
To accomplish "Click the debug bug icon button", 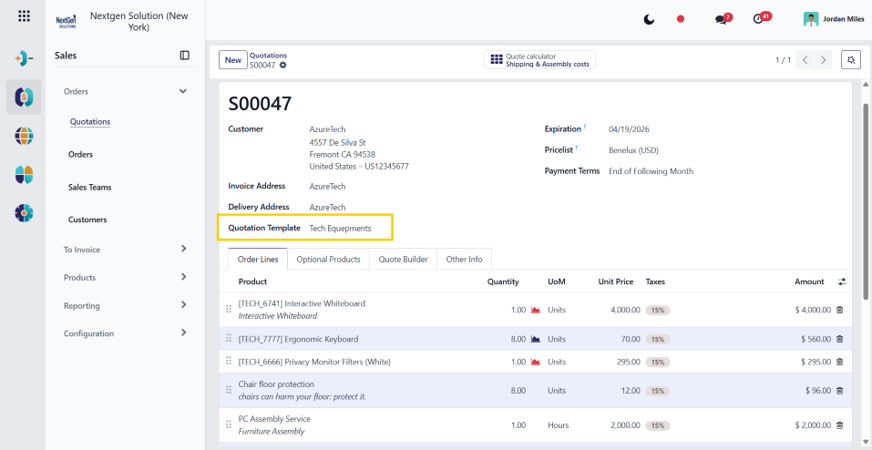I will tap(850, 60).
